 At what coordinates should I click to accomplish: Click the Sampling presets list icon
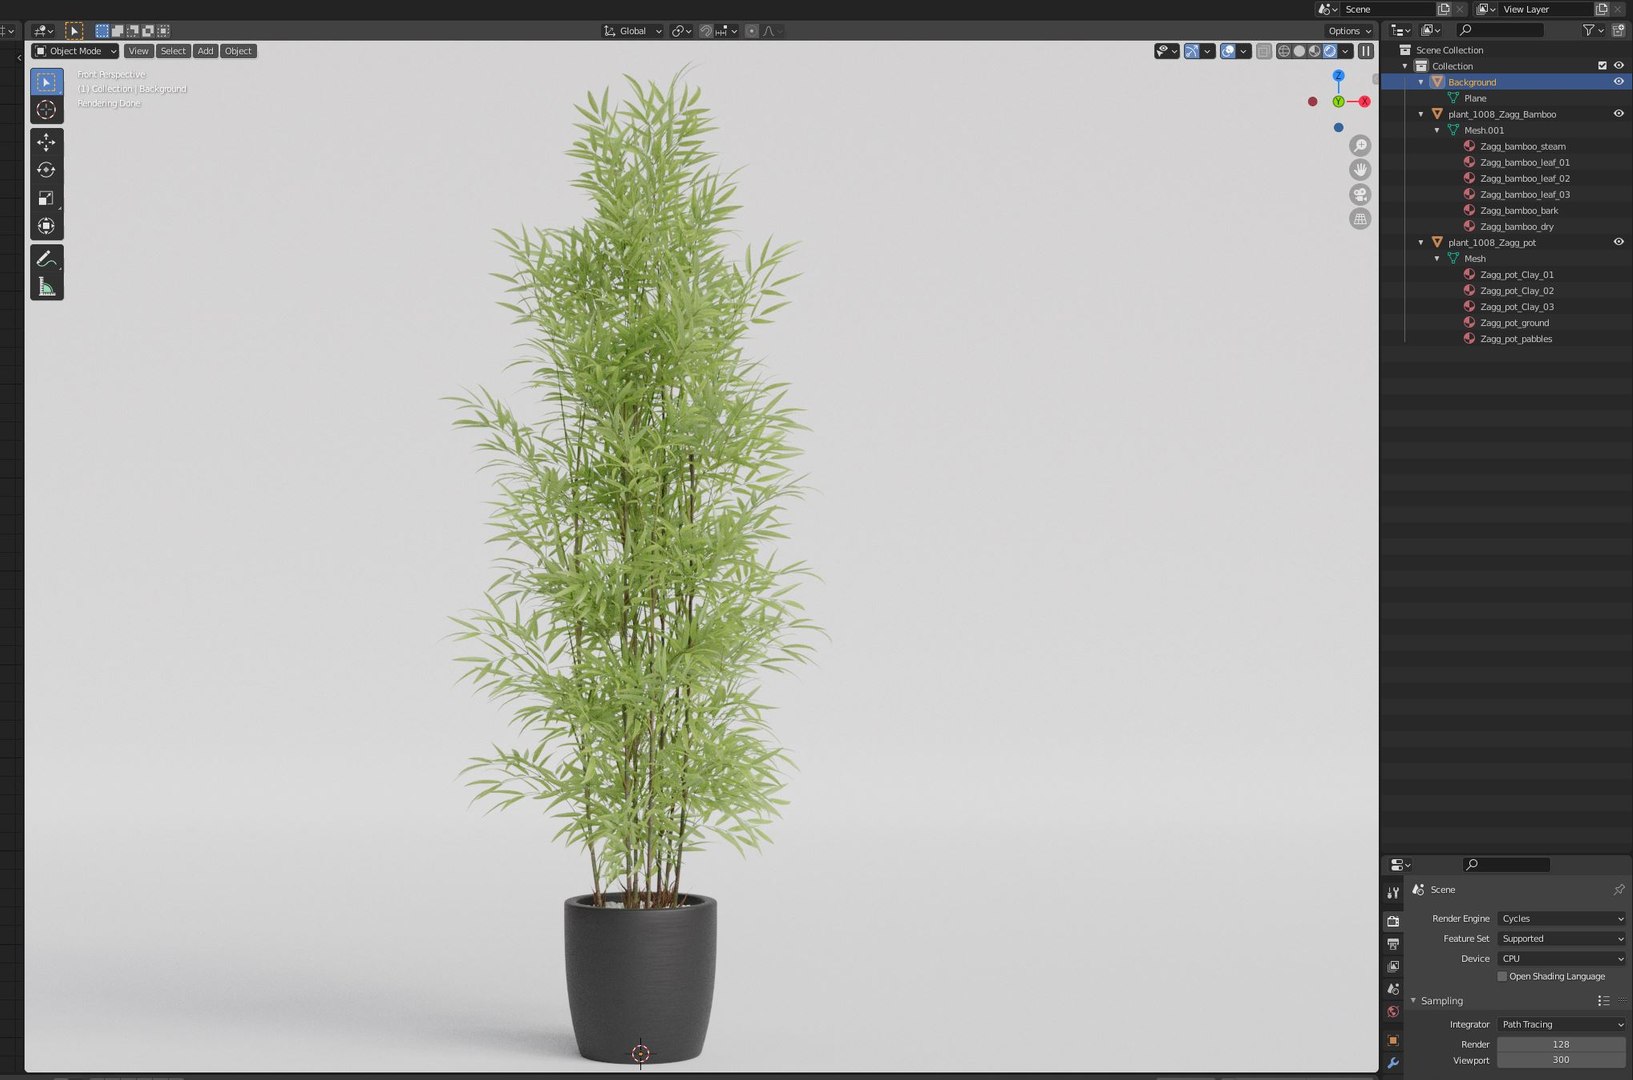1604,1001
